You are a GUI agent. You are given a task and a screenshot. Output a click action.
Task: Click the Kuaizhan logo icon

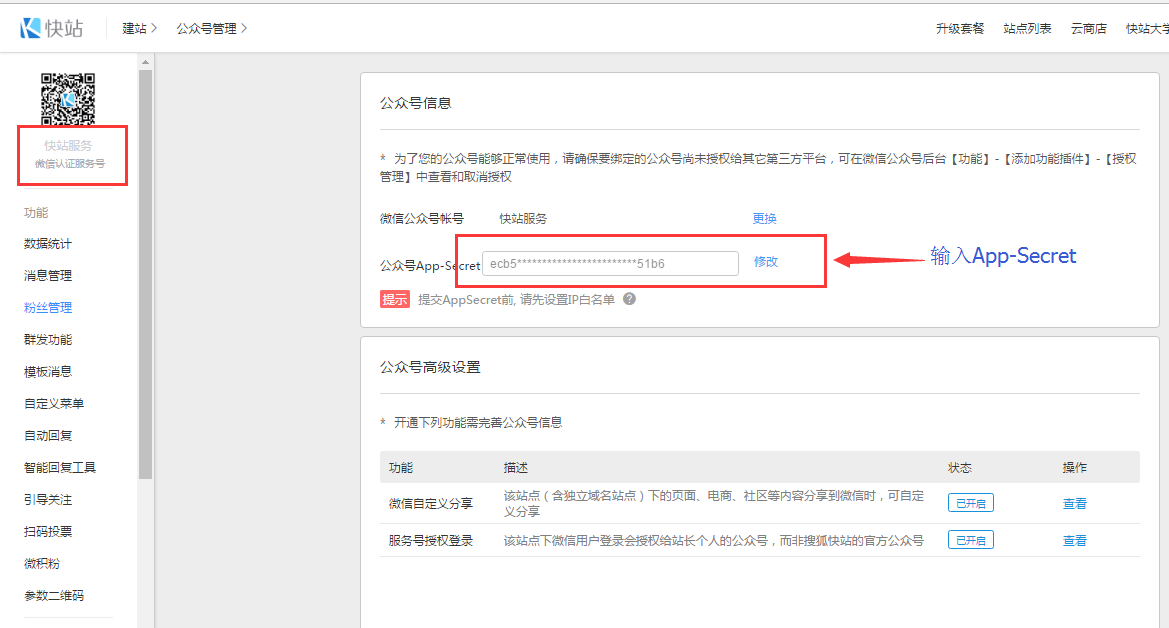(31, 28)
